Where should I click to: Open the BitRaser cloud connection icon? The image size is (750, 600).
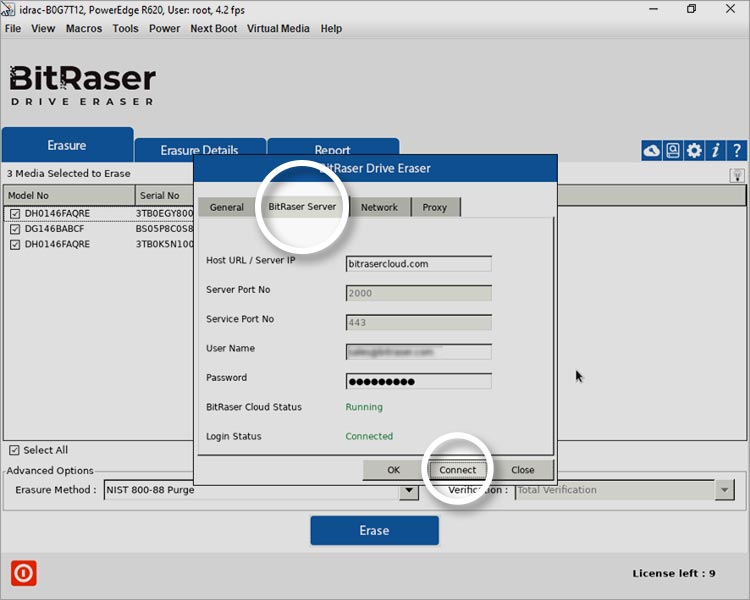651,151
